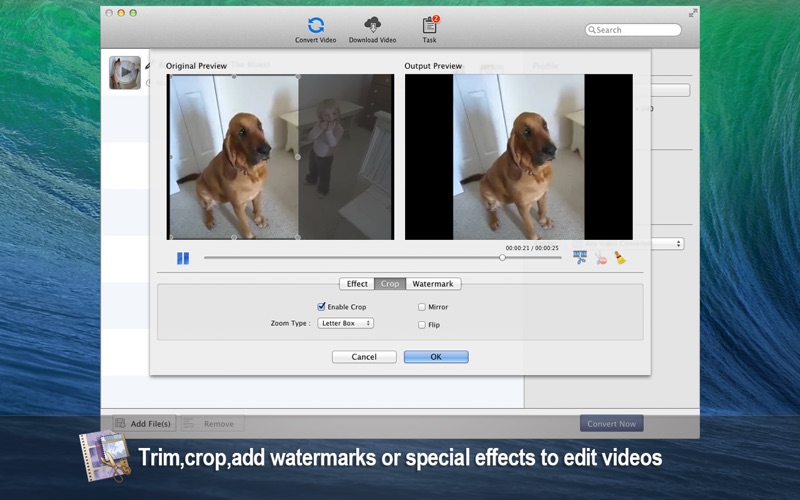The width and height of the screenshot is (800, 500).
Task: Click the playback progress slider knob
Action: tap(503, 258)
